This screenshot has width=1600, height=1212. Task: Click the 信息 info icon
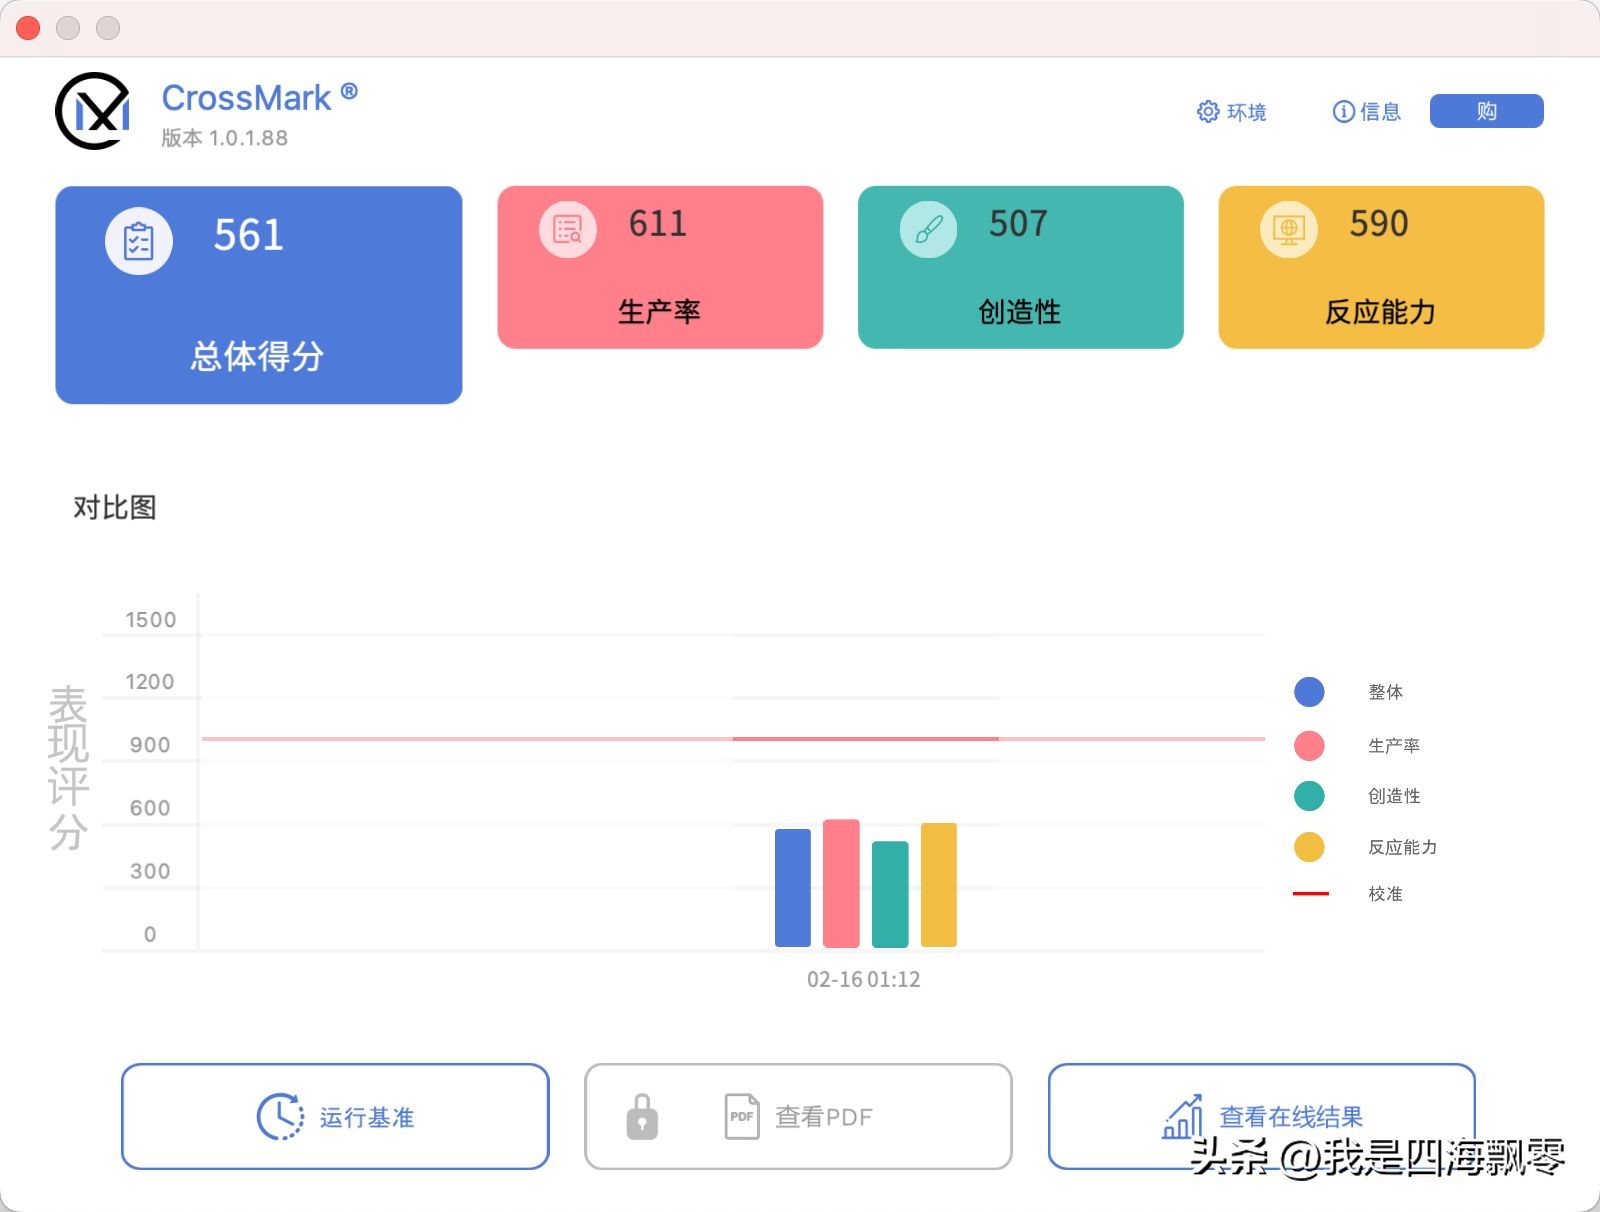(x=1343, y=112)
